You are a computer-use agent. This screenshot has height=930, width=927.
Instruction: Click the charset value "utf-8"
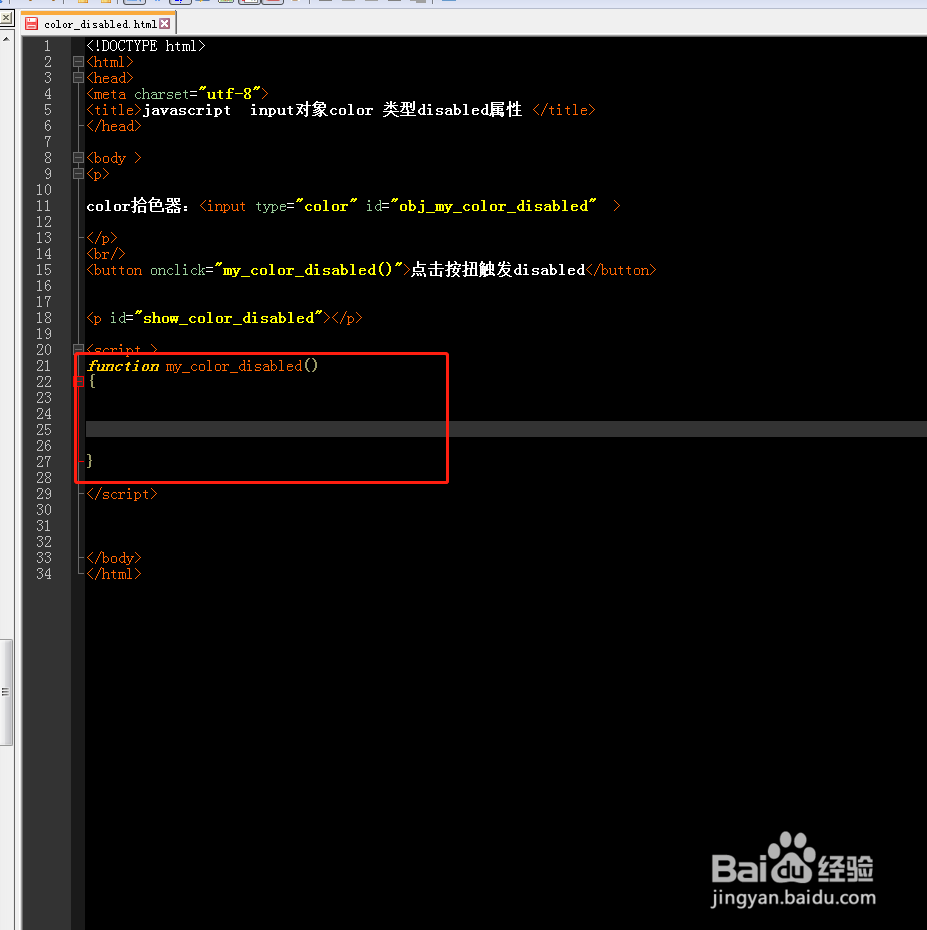pyautogui.click(x=230, y=94)
